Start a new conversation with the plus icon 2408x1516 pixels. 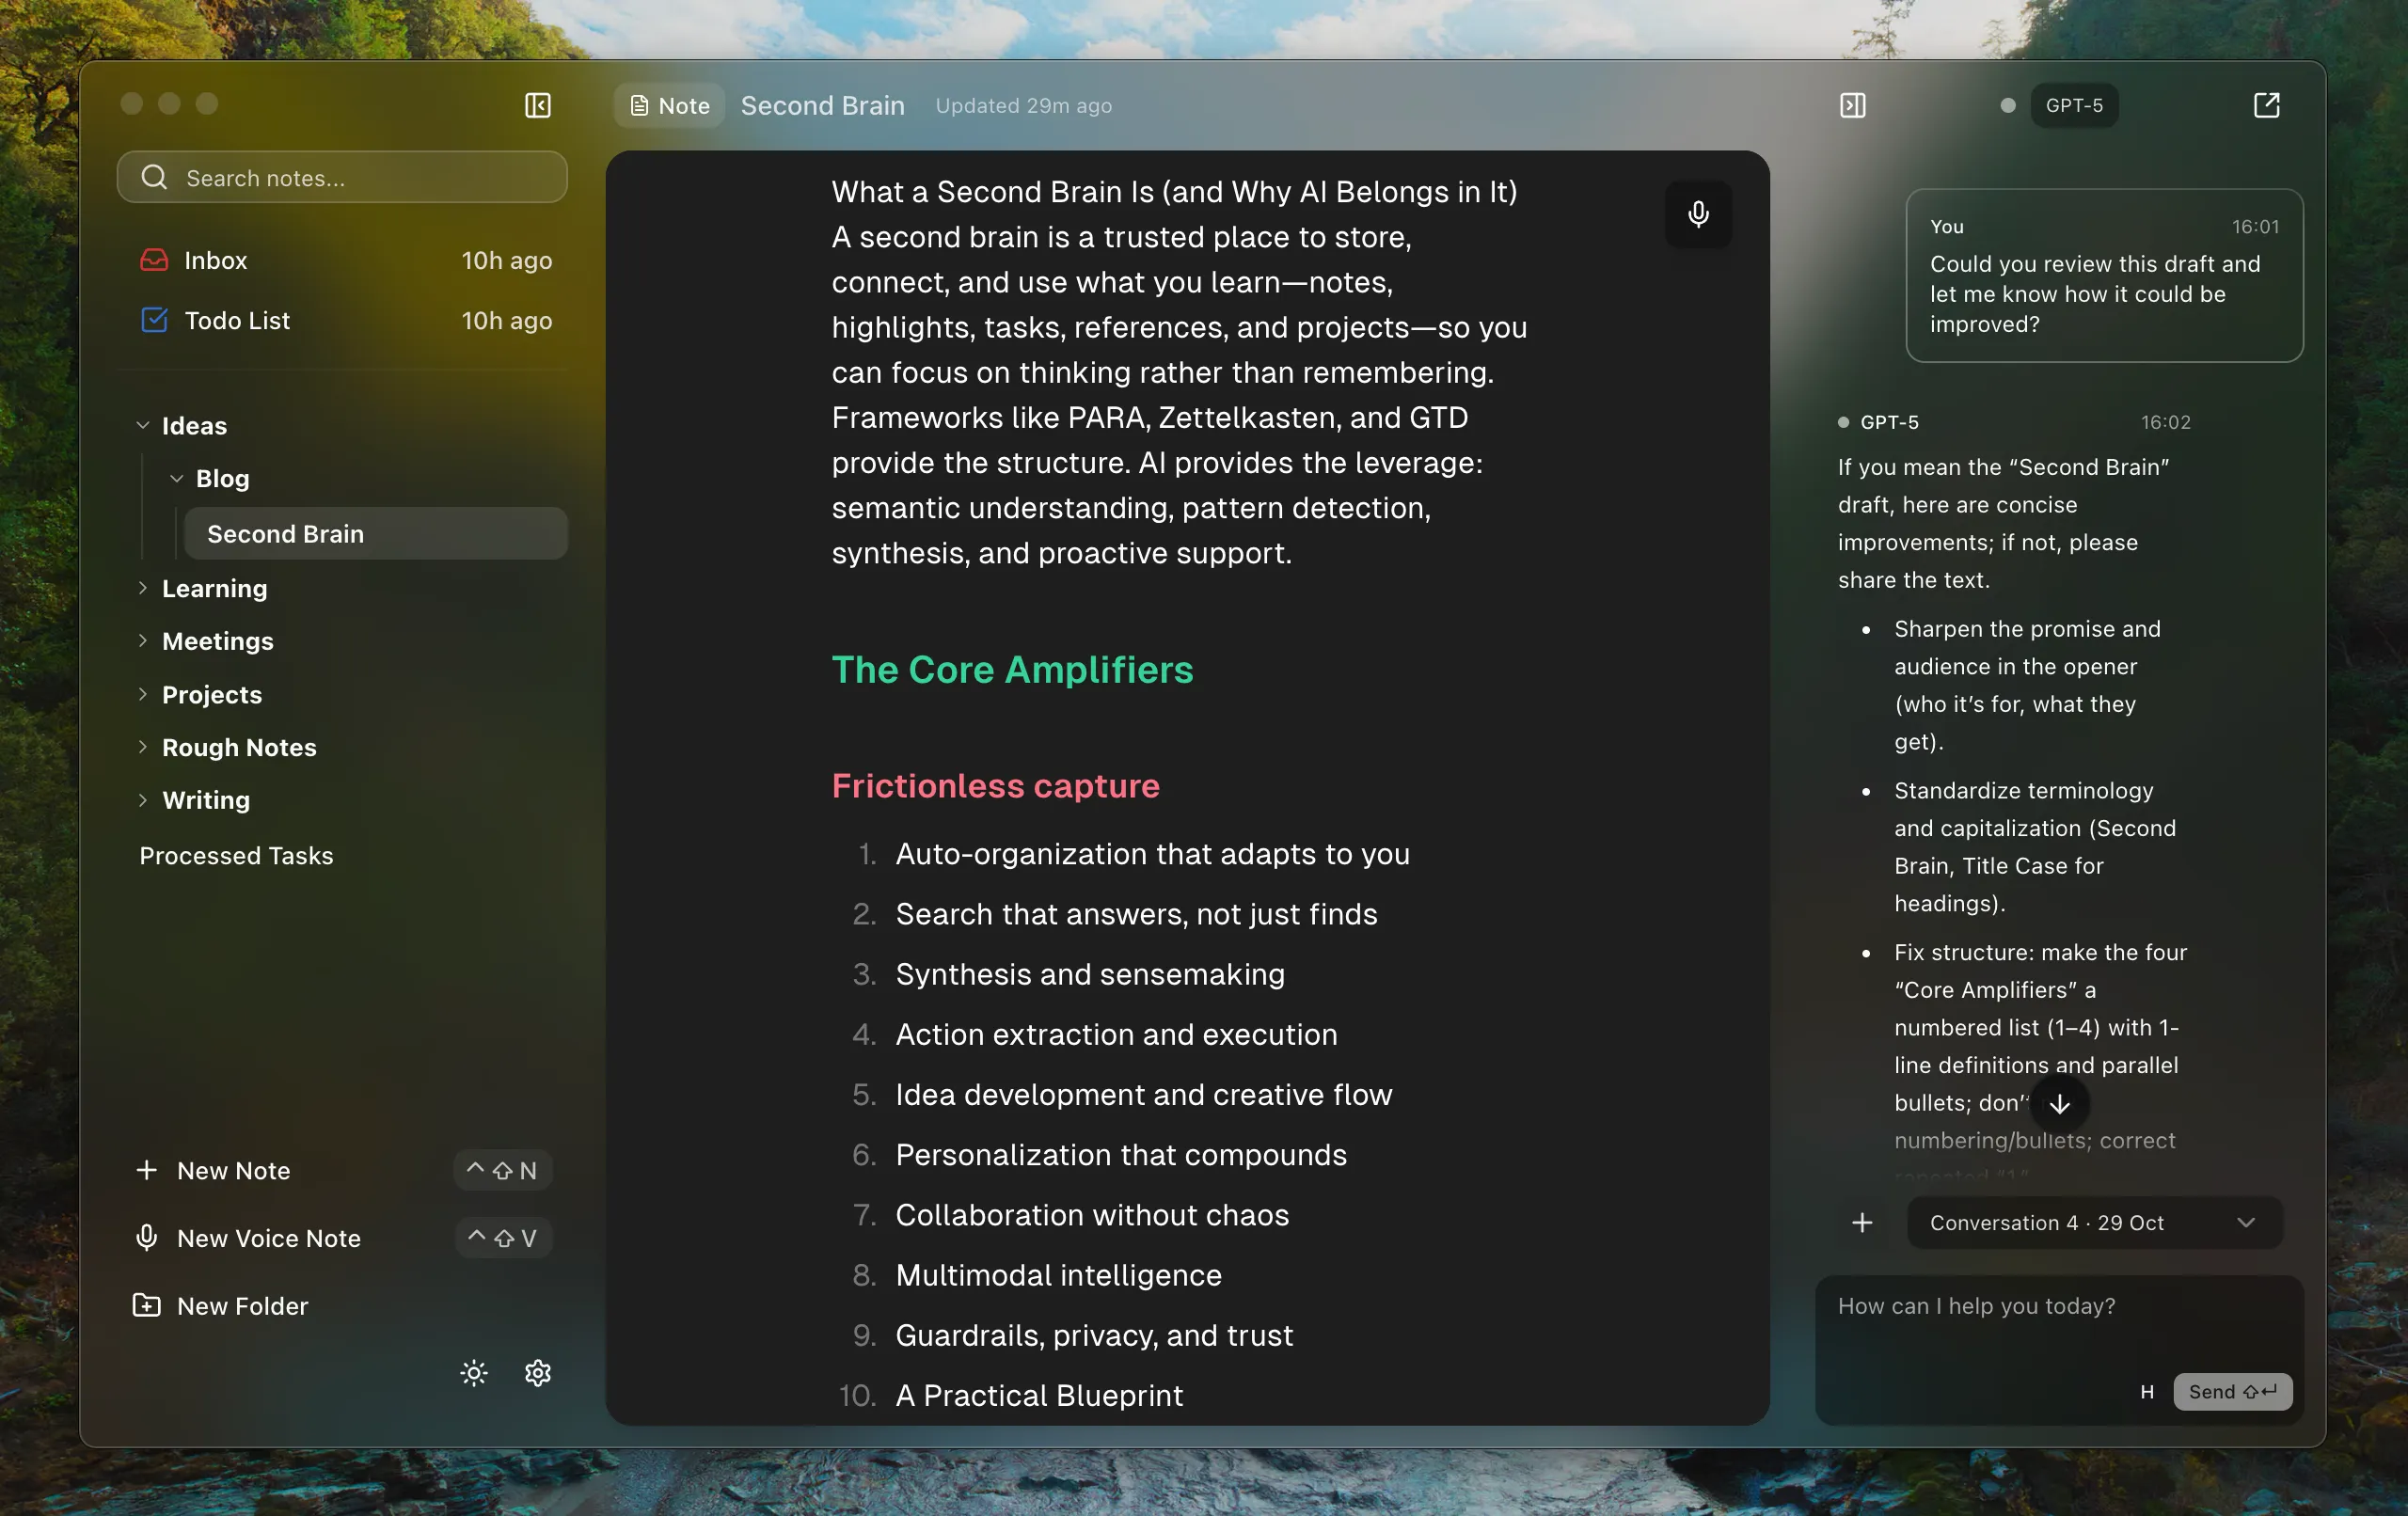(1862, 1222)
